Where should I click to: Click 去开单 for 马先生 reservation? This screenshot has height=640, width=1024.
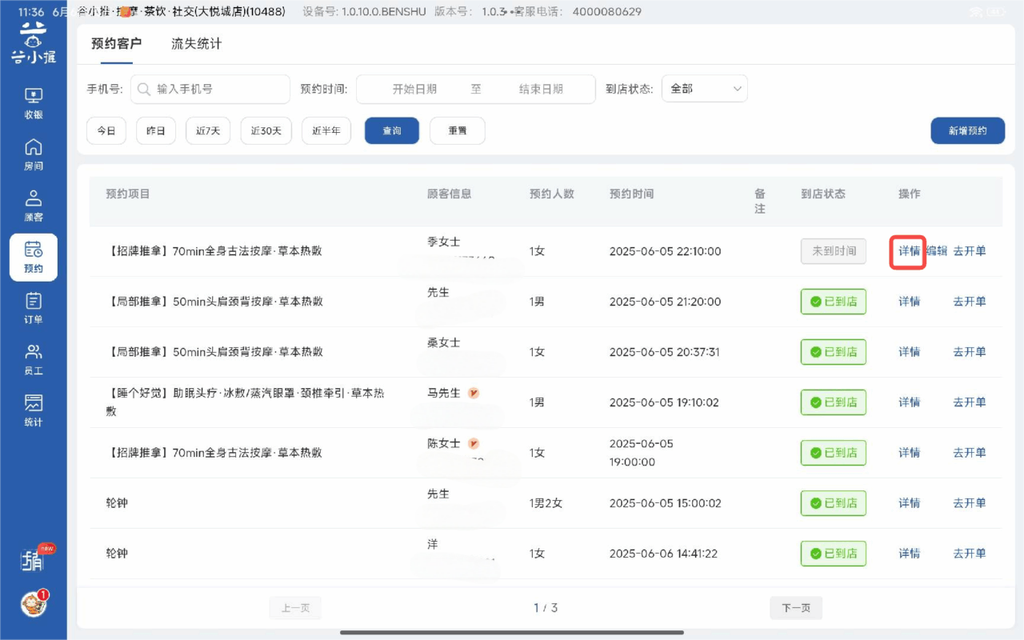coord(969,402)
